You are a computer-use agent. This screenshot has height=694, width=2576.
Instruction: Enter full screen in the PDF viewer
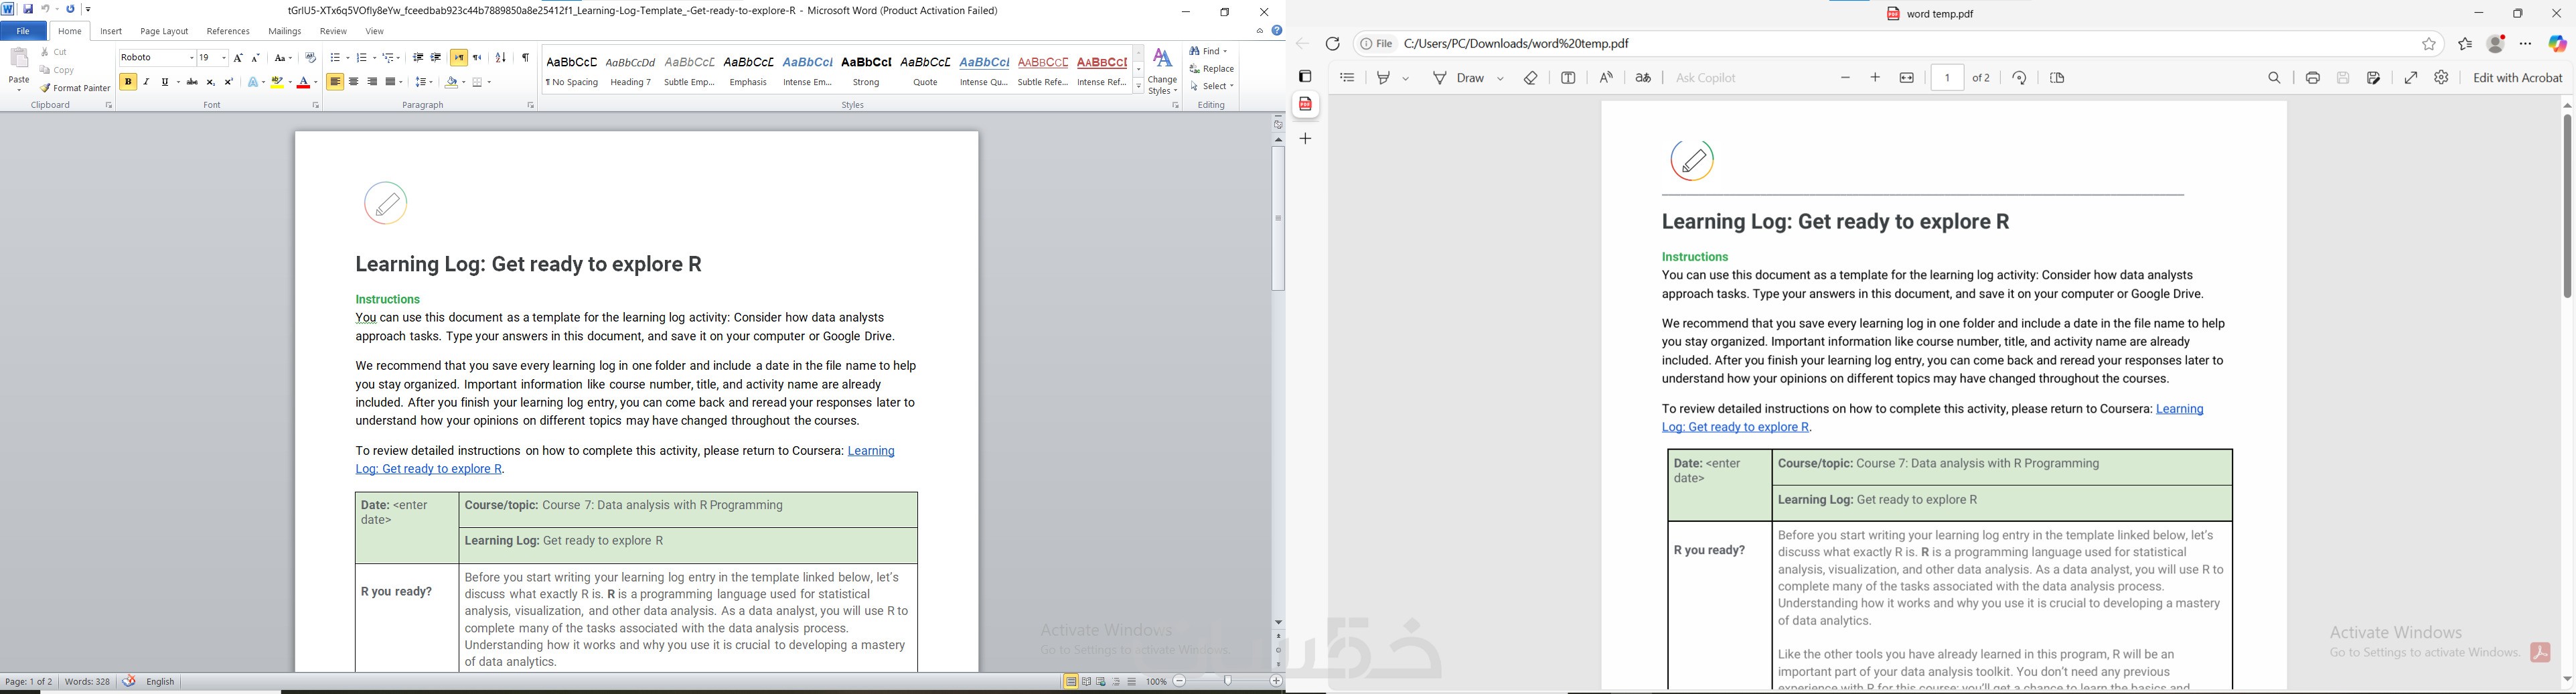[x=2411, y=78]
